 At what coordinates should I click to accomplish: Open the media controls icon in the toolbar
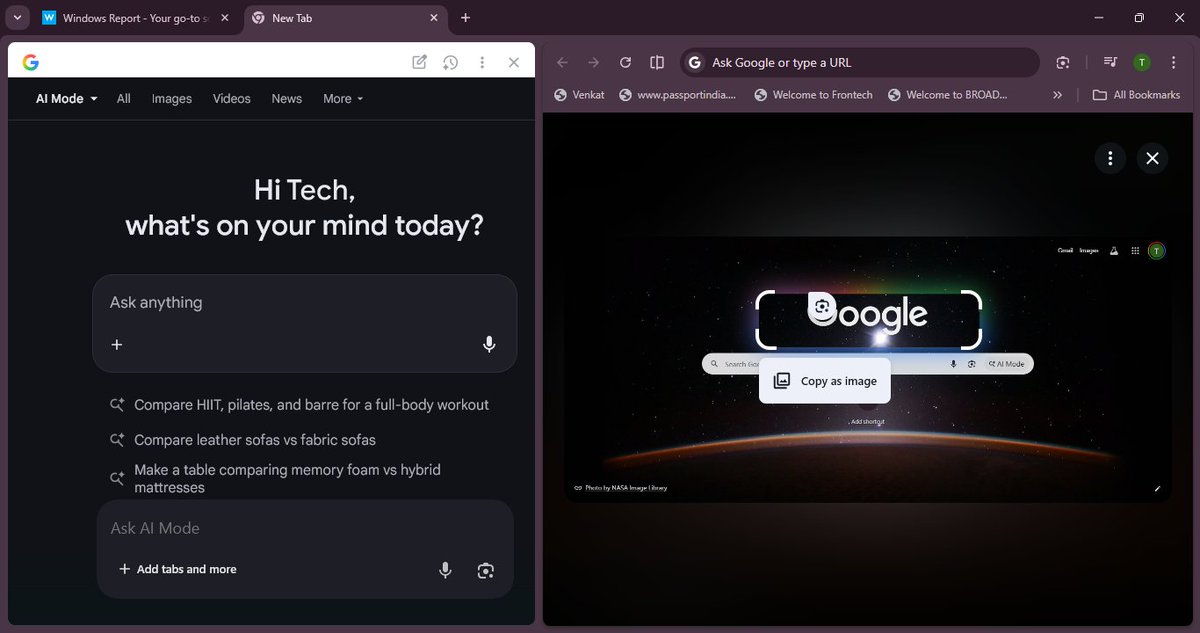coord(1109,61)
